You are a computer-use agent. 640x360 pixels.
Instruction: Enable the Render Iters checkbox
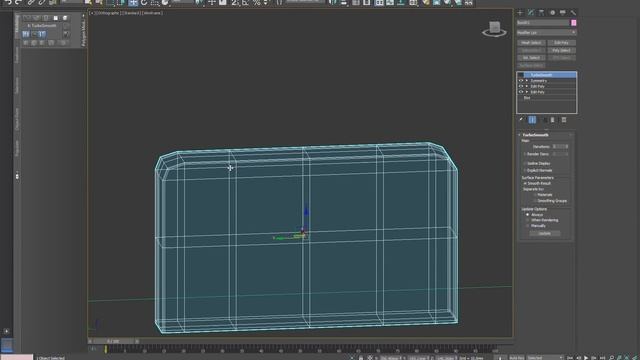[525, 154]
